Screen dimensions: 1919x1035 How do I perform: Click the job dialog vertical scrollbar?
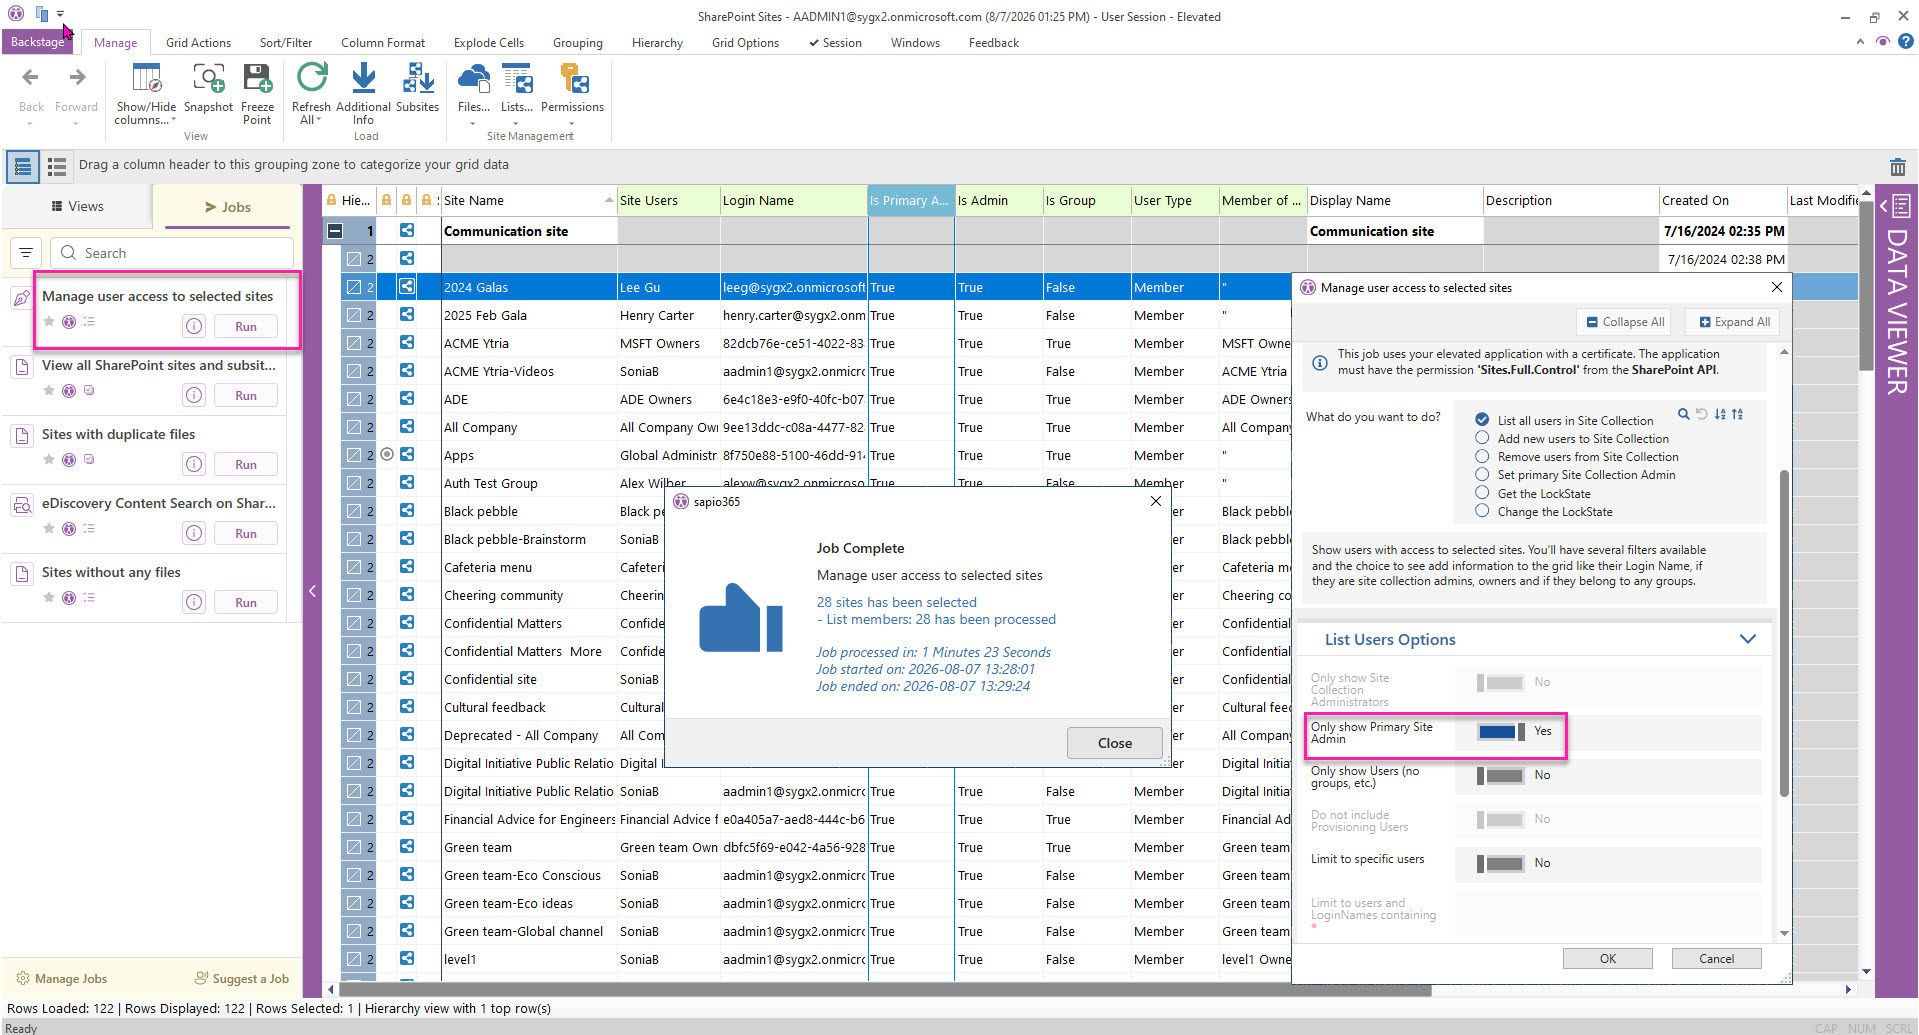pyautogui.click(x=1784, y=634)
